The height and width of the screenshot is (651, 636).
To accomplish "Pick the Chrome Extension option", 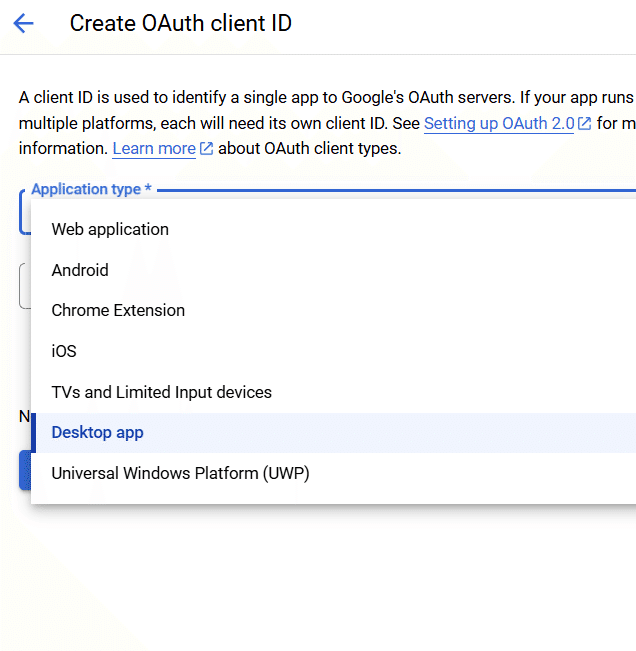I will [333, 311].
